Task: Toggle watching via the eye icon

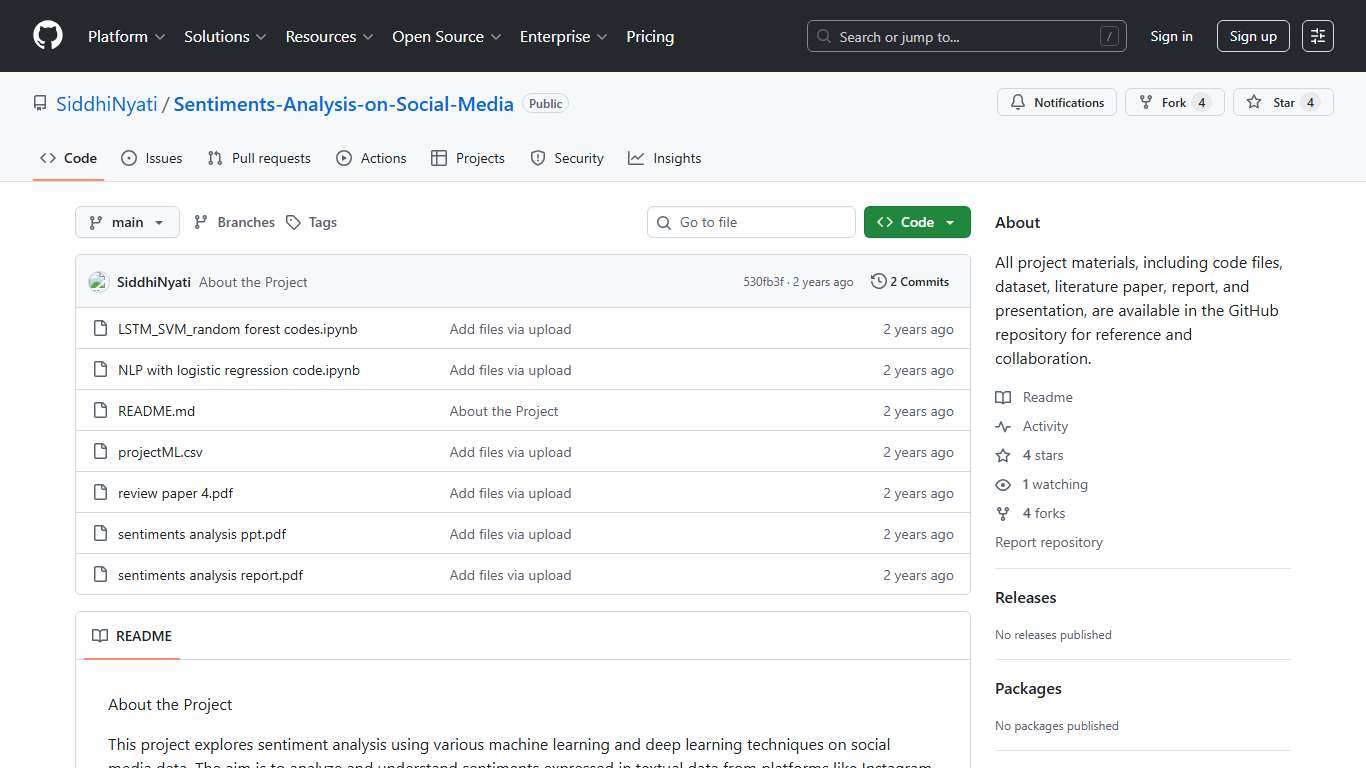Action: click(x=1003, y=484)
